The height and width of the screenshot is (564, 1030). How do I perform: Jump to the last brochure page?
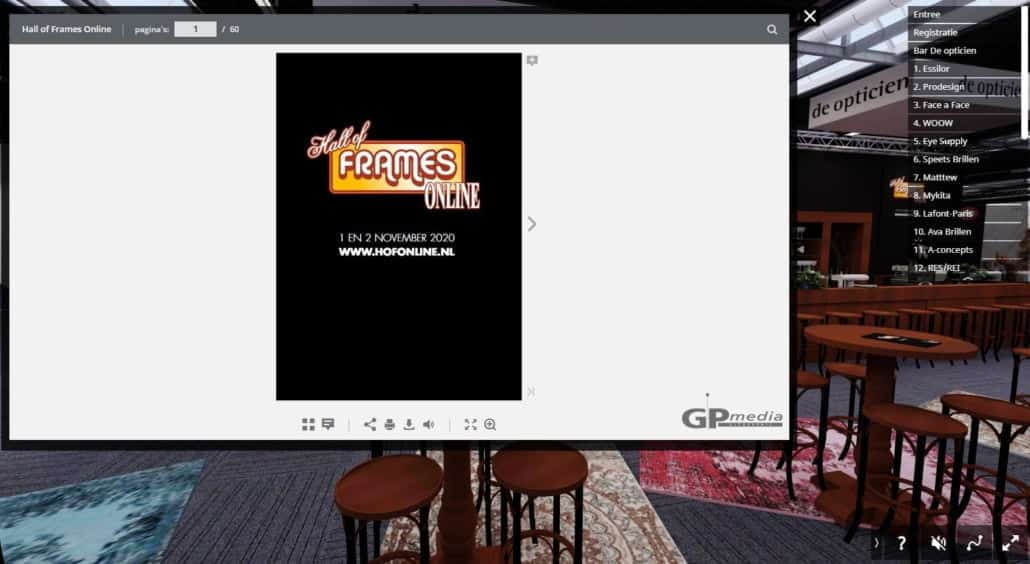(531, 392)
